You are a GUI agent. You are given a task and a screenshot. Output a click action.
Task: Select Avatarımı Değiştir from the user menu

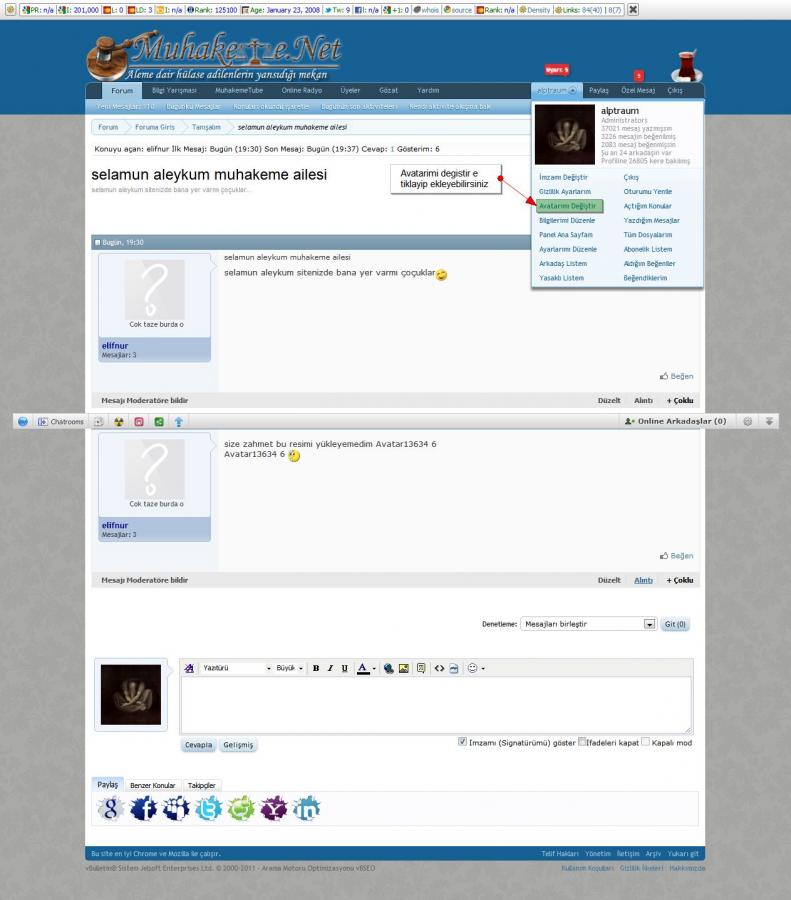coord(568,206)
